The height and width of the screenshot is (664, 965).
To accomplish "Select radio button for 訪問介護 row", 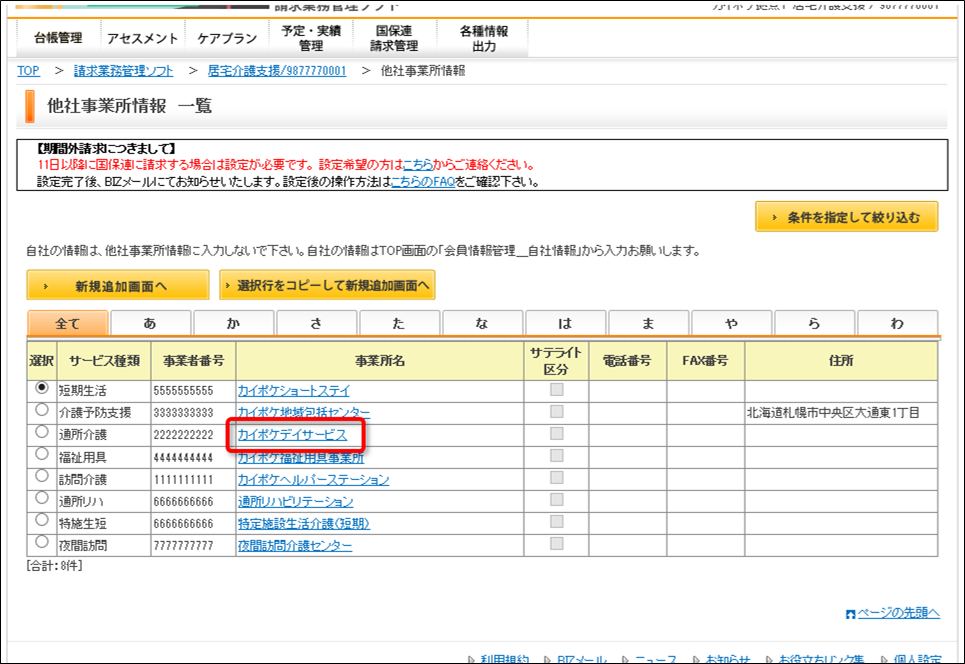I will tap(41, 476).
